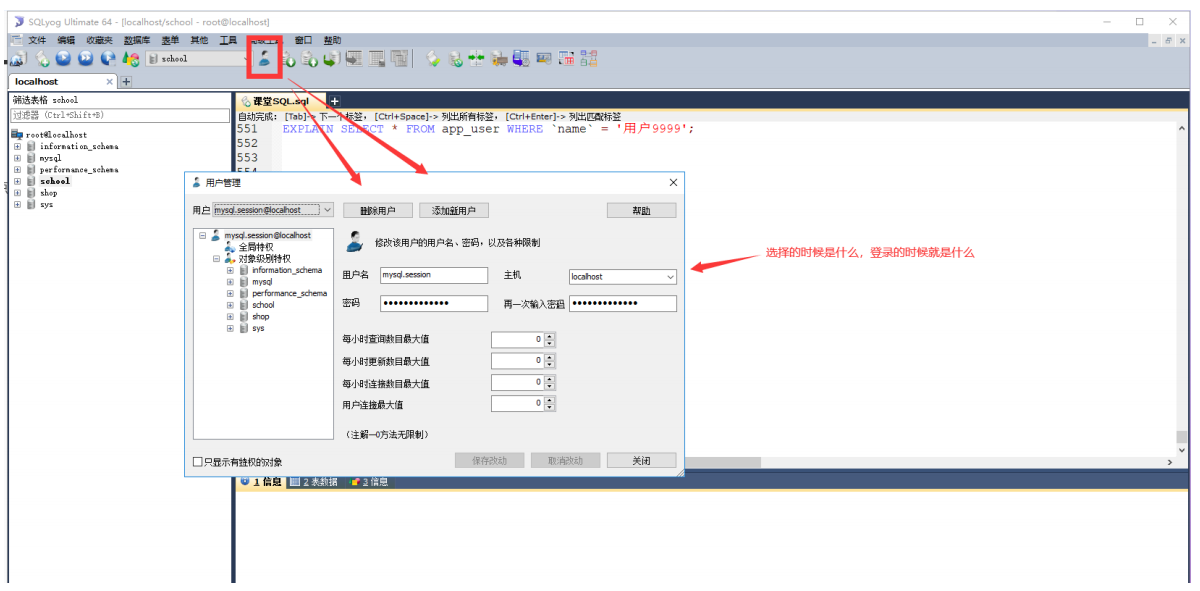
Task: Click the green arrows synchronization toolbar icon
Action: (476, 59)
